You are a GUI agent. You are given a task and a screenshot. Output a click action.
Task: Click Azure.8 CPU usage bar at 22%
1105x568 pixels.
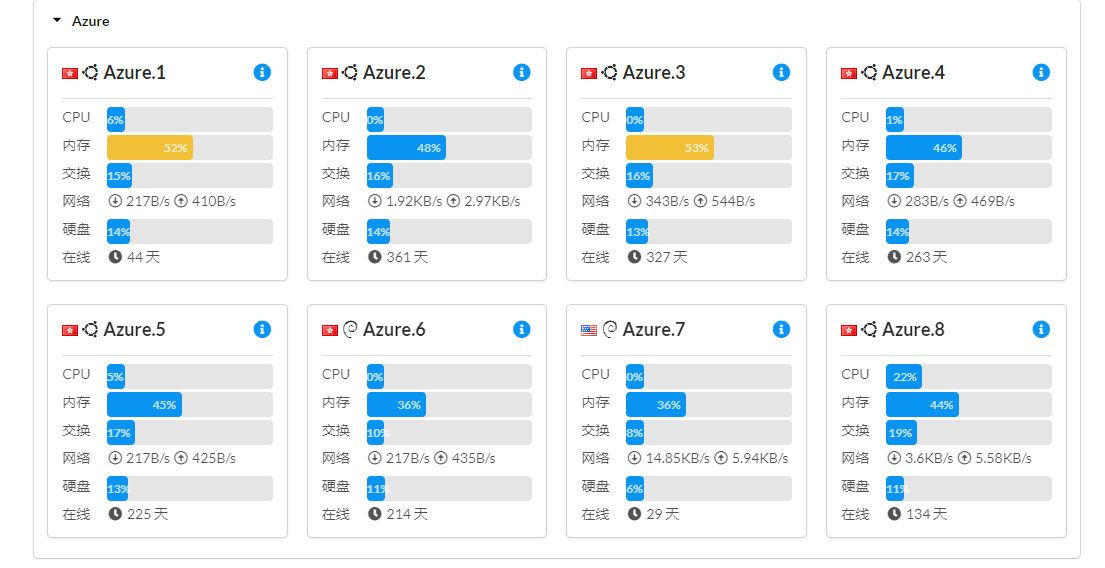coord(903,376)
